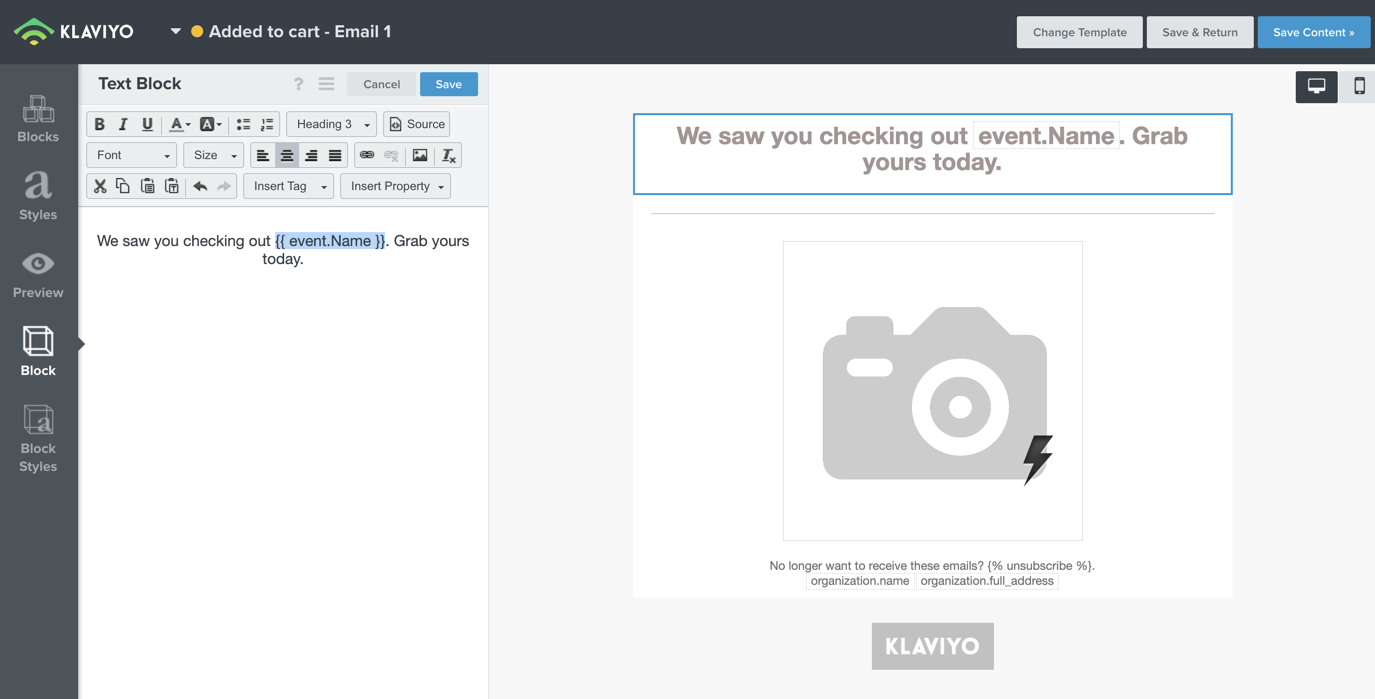Select the Block sidebar tab

pos(38,352)
